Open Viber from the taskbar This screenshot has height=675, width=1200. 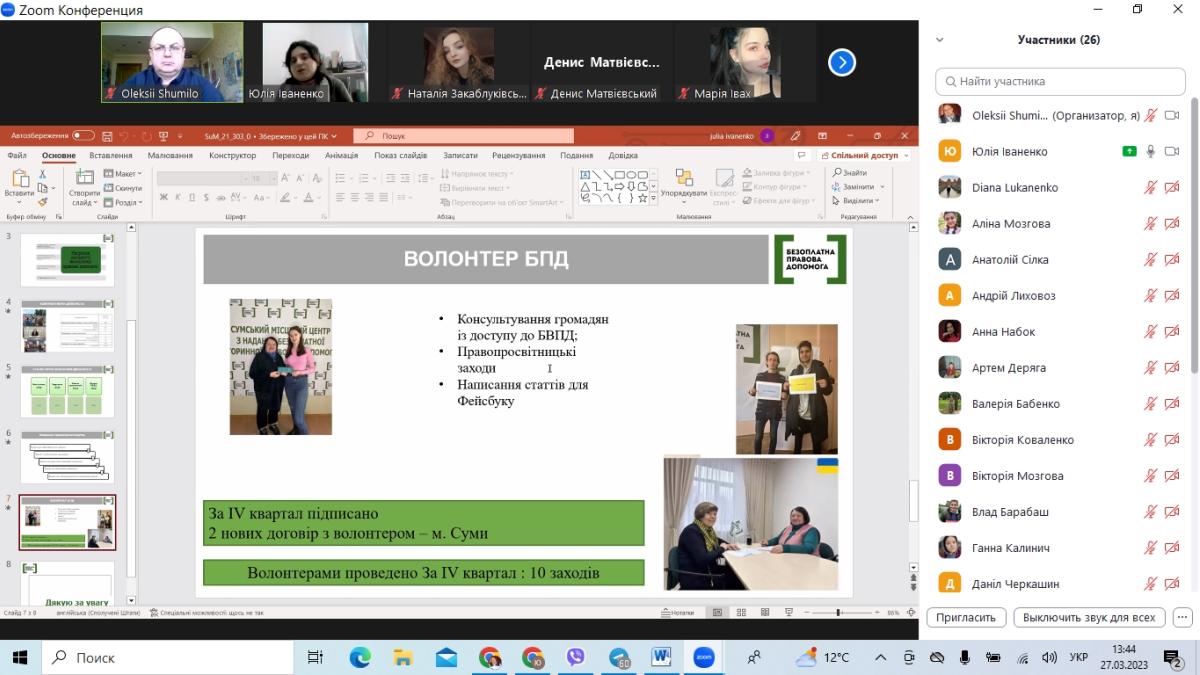[575, 657]
